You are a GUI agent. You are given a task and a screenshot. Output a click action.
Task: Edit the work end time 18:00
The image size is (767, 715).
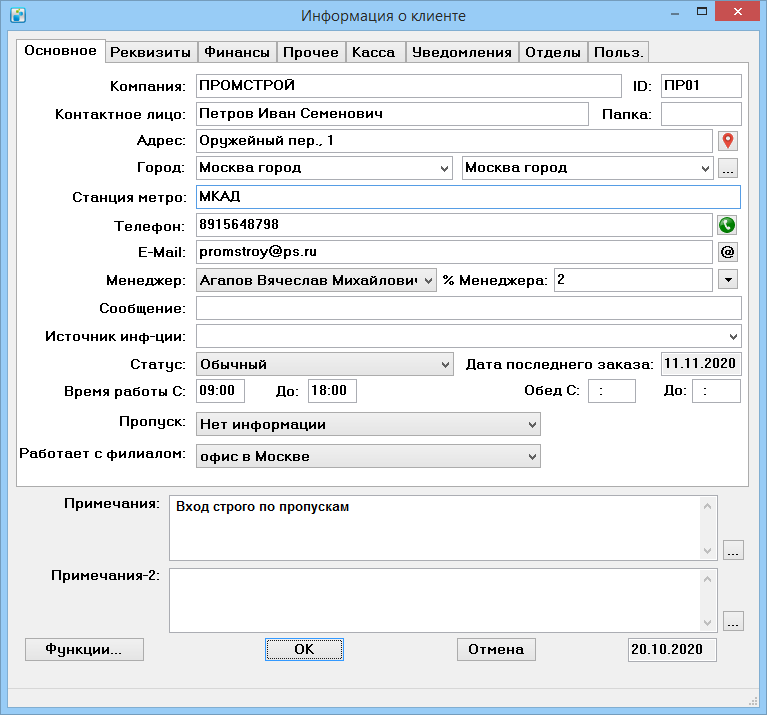tap(332, 391)
